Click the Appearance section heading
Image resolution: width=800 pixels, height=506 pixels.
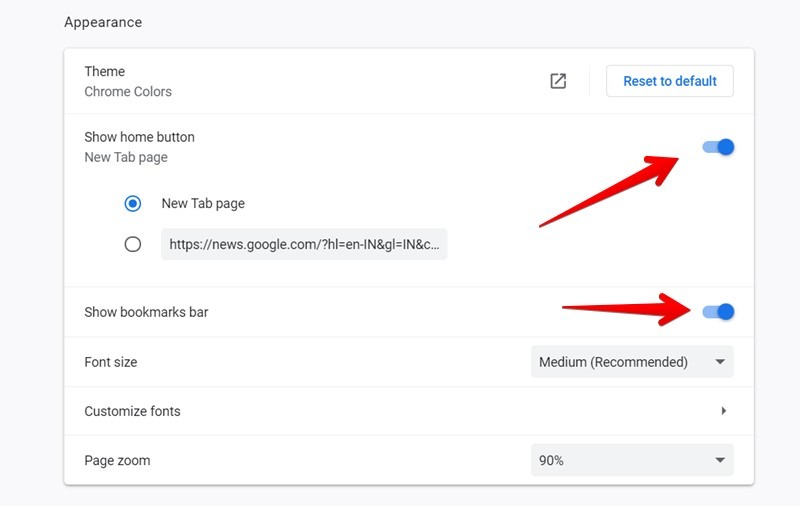(103, 22)
